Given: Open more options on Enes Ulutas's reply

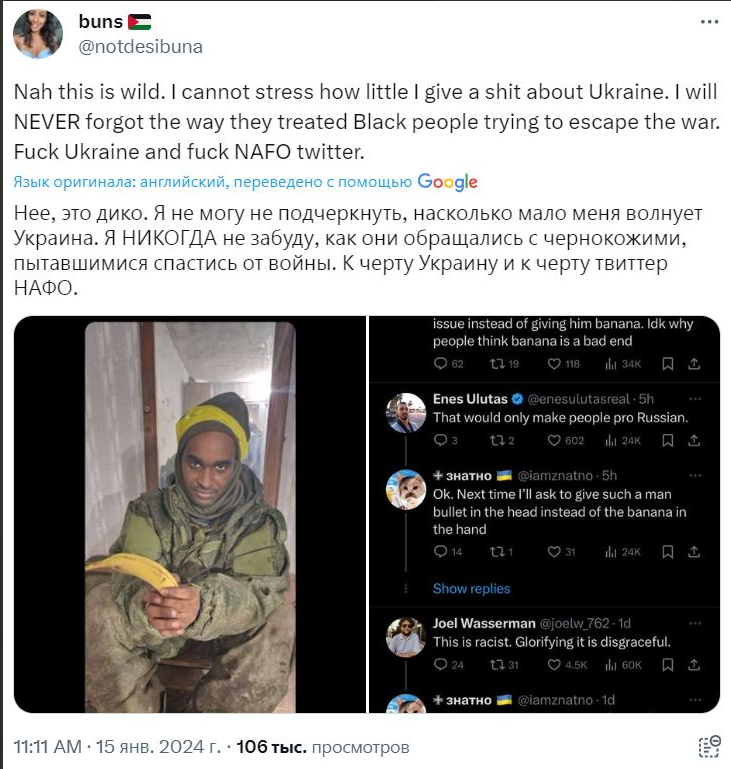Looking at the screenshot, I should (x=698, y=399).
